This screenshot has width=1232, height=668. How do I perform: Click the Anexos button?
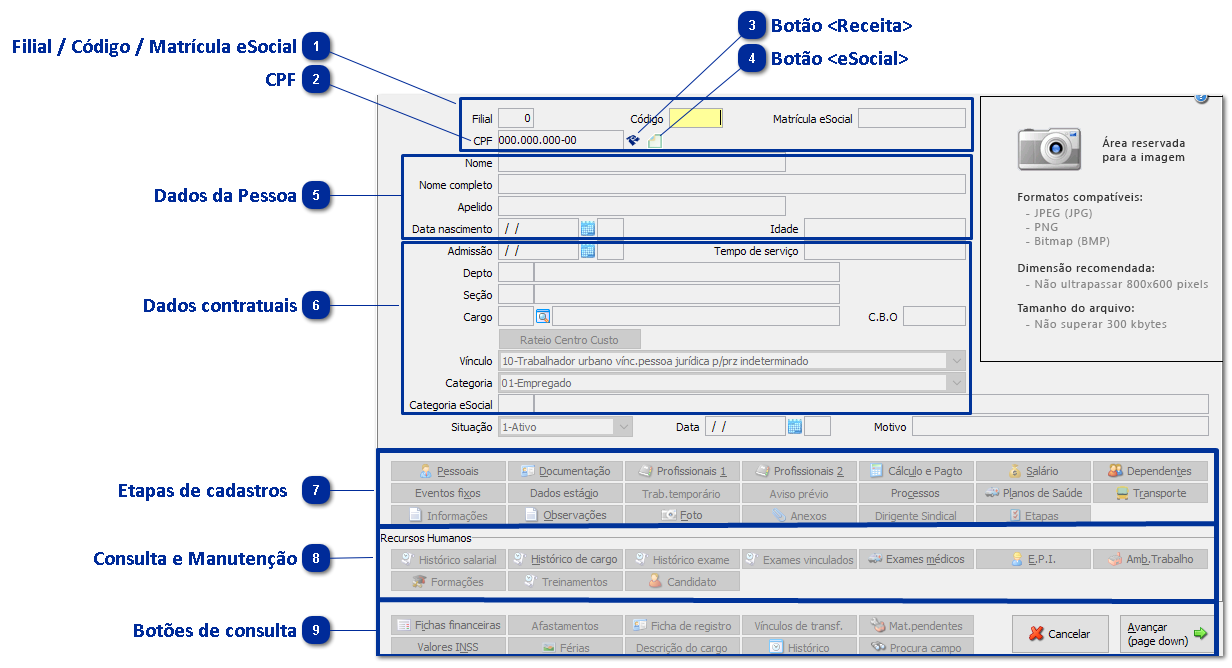click(x=799, y=515)
